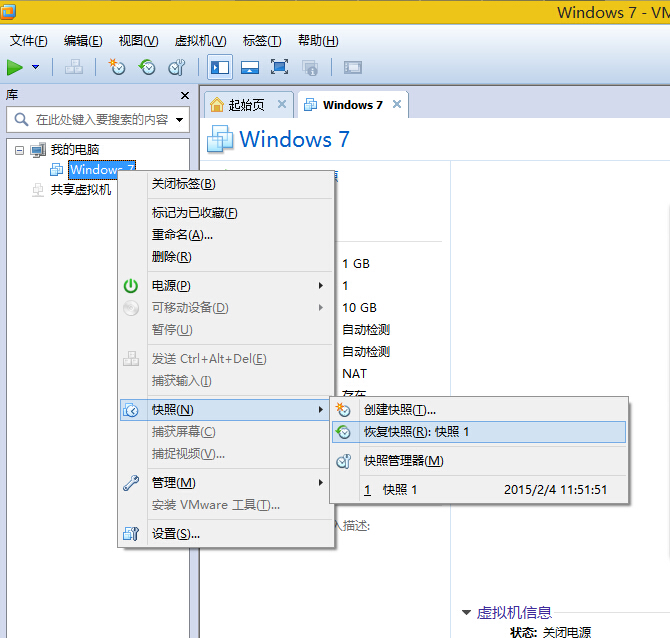Click the 虚拟机信息 section heading

[x=514, y=613]
